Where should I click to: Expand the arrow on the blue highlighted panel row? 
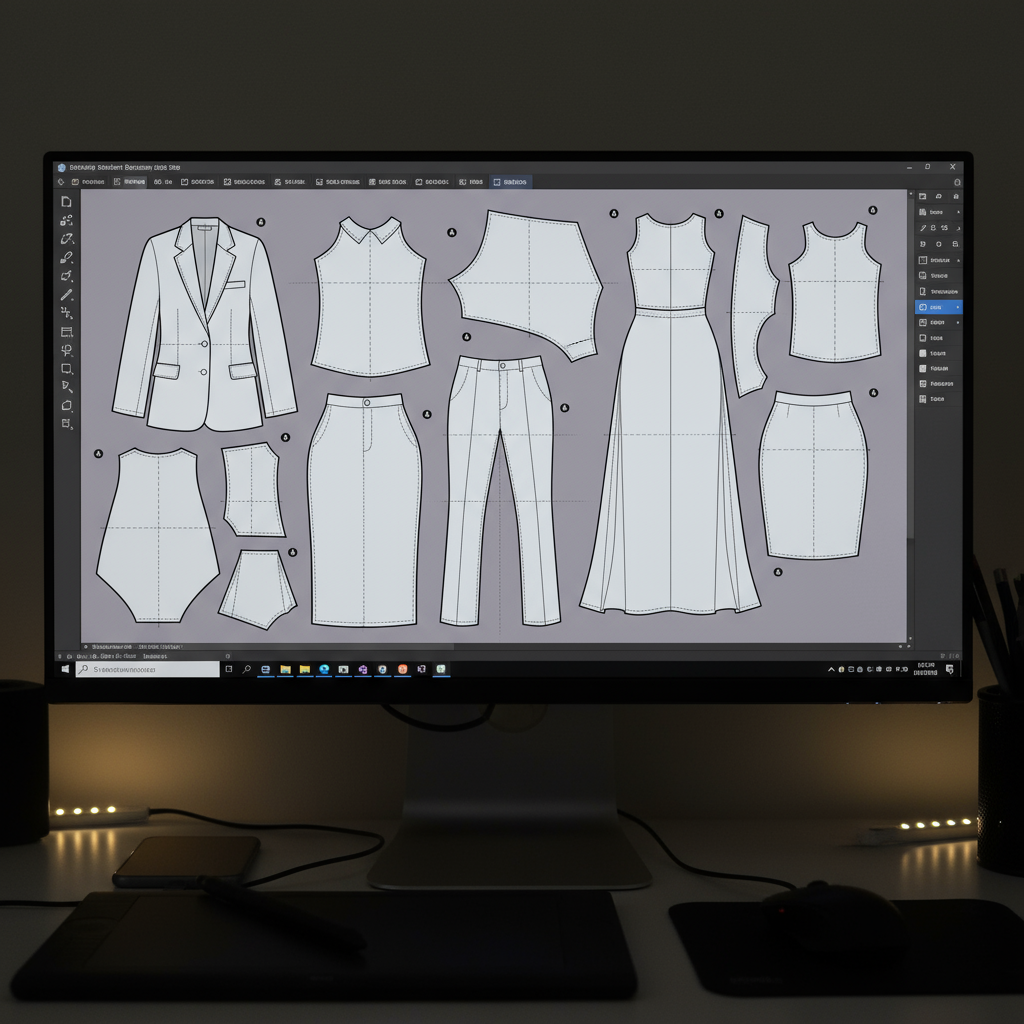(x=958, y=308)
